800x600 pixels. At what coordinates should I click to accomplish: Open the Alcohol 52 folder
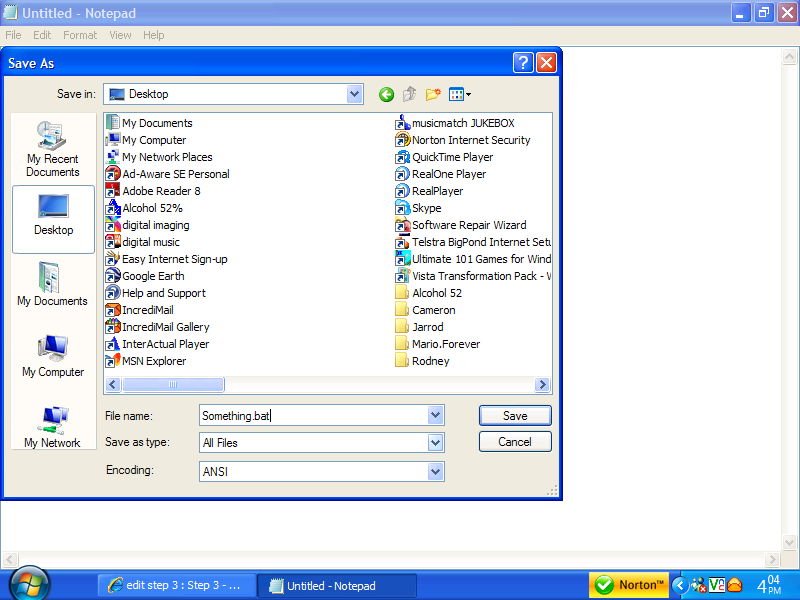pyautogui.click(x=429, y=293)
